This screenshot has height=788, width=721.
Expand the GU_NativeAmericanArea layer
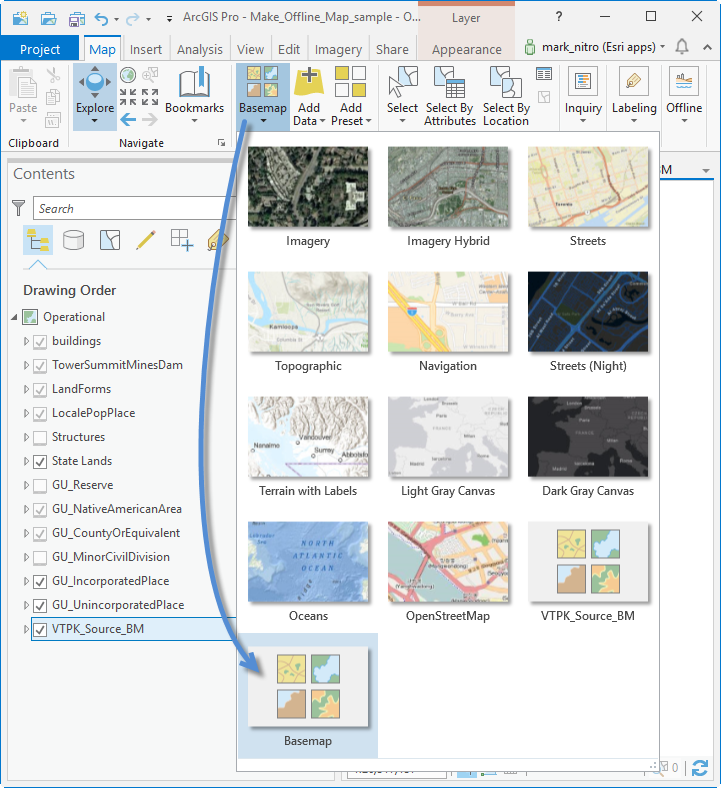[26, 509]
